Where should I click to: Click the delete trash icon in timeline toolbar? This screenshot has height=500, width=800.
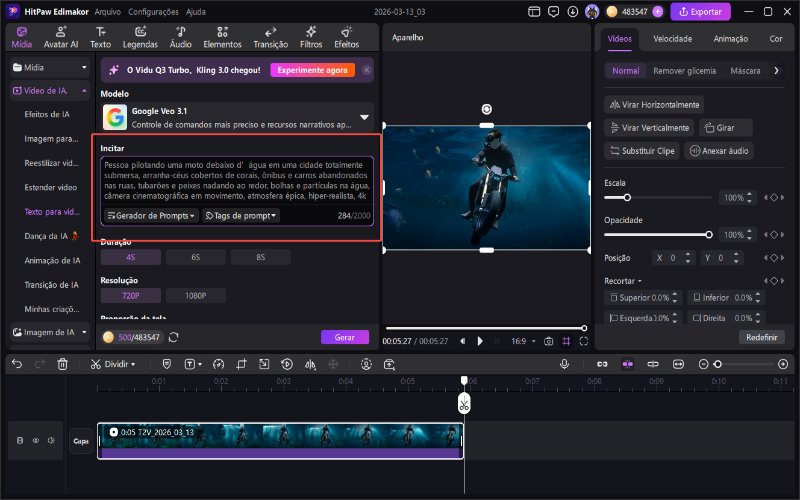pyautogui.click(x=62, y=364)
